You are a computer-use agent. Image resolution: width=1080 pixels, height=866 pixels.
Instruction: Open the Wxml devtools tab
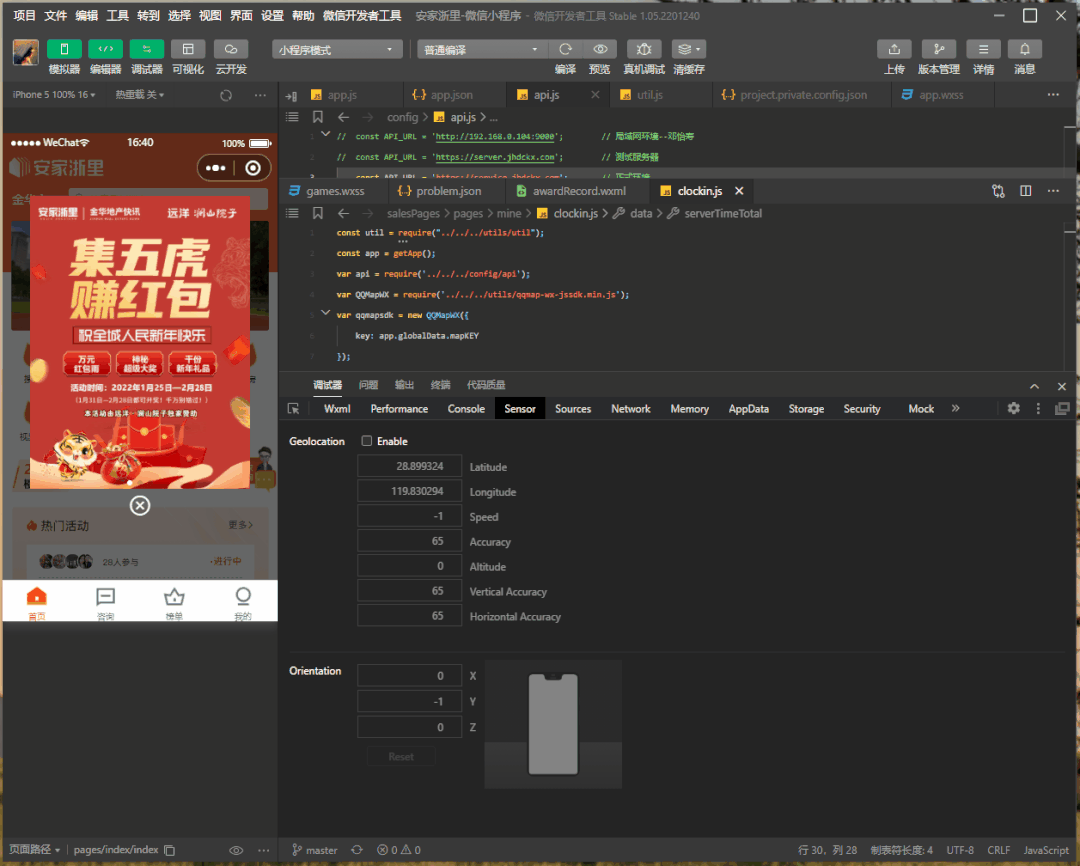point(337,409)
